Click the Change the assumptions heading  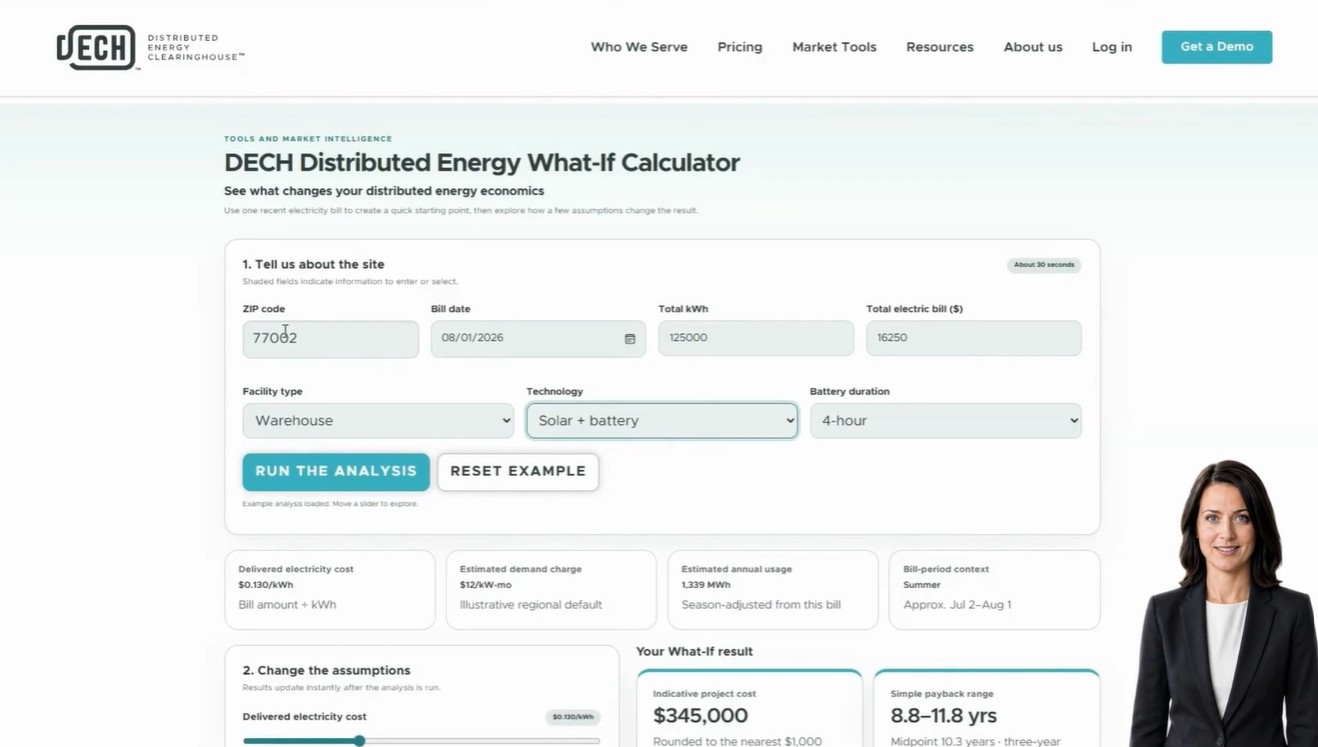327,671
